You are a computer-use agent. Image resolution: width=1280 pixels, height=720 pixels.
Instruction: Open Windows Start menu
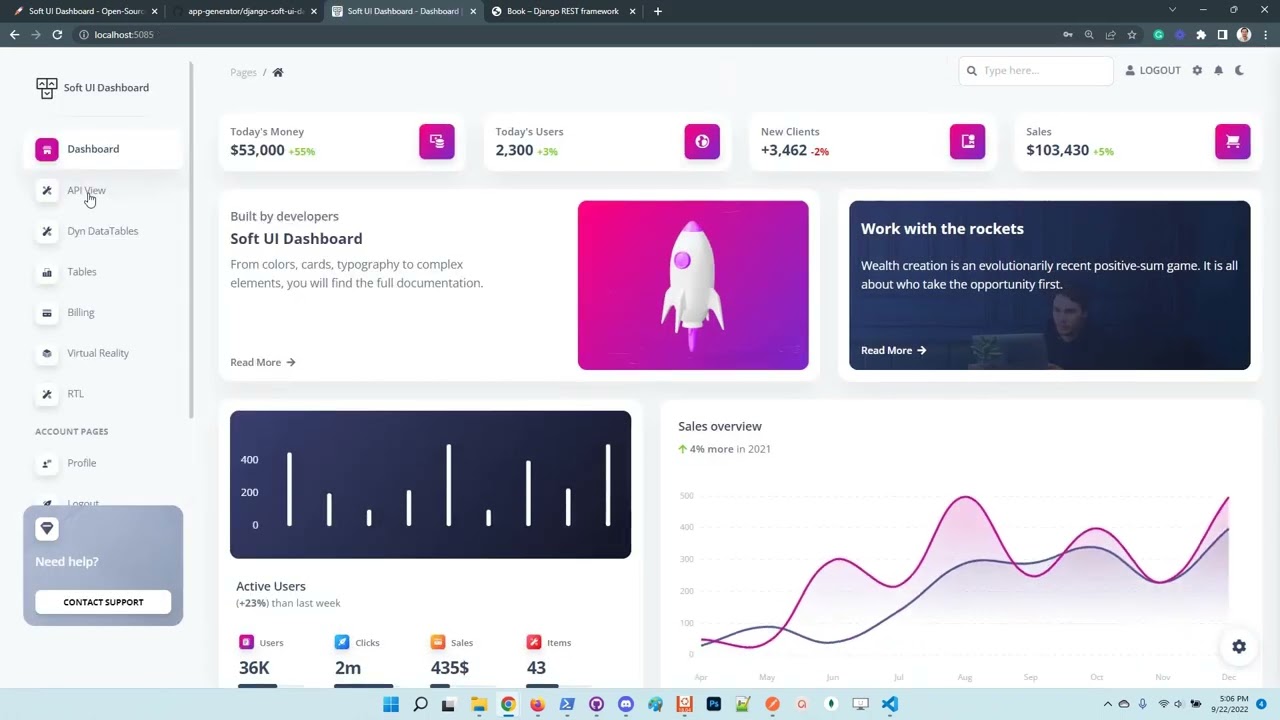[391, 704]
